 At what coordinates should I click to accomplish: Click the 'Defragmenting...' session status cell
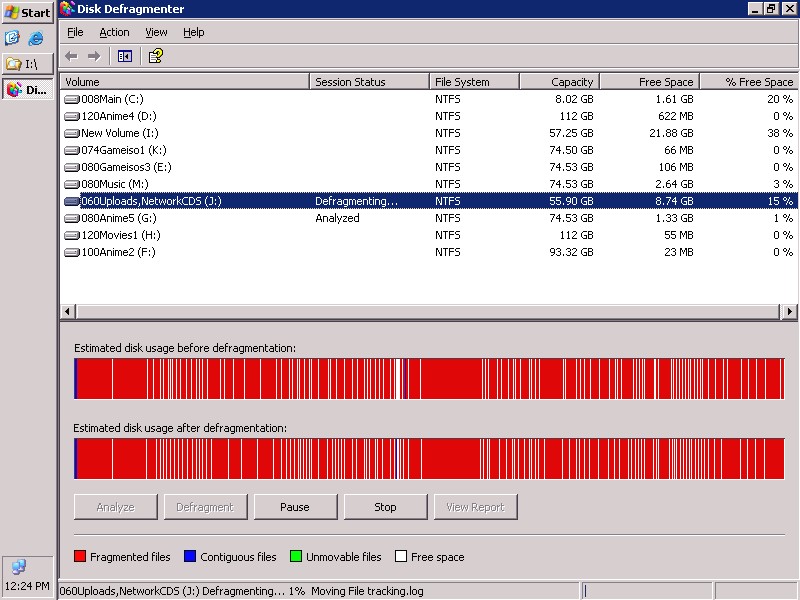tap(356, 202)
